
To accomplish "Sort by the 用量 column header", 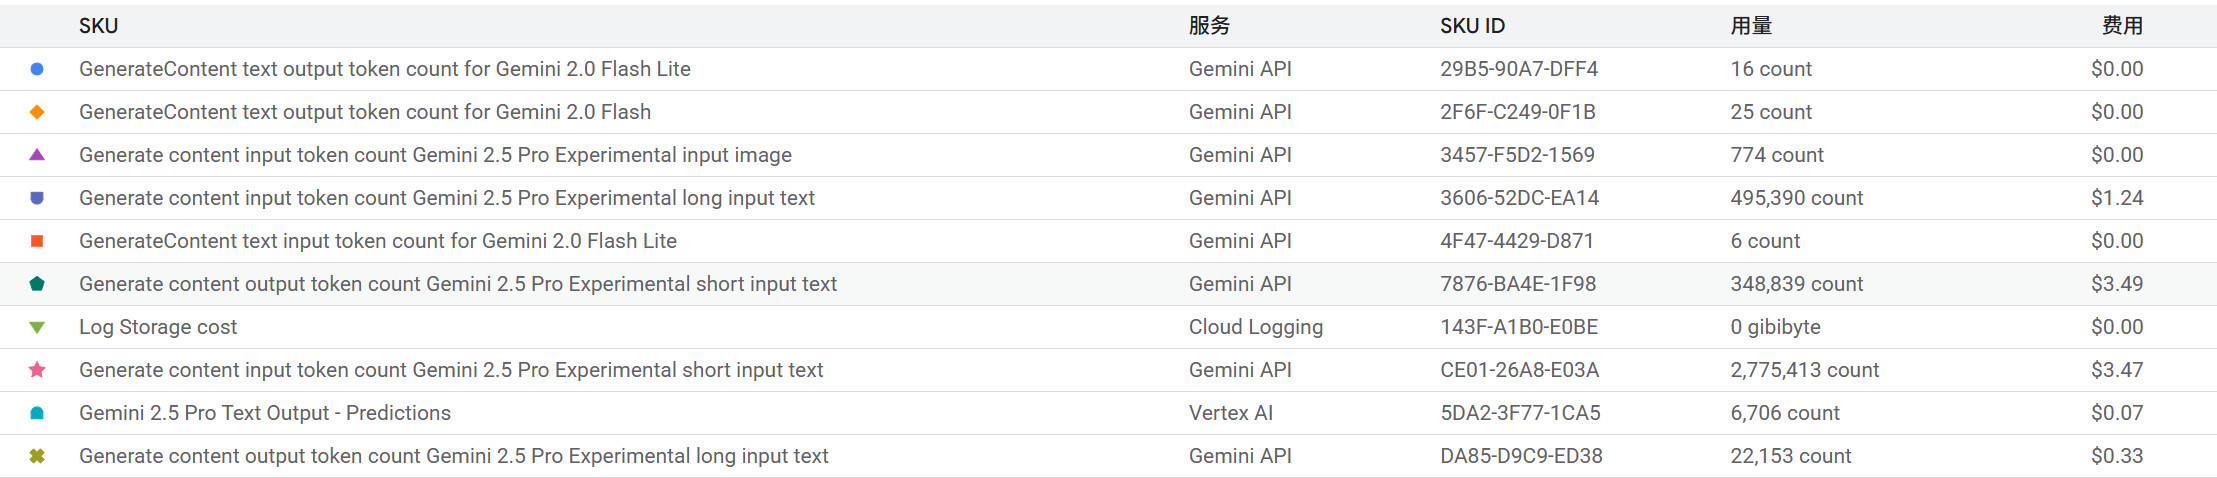I will (x=1751, y=26).
